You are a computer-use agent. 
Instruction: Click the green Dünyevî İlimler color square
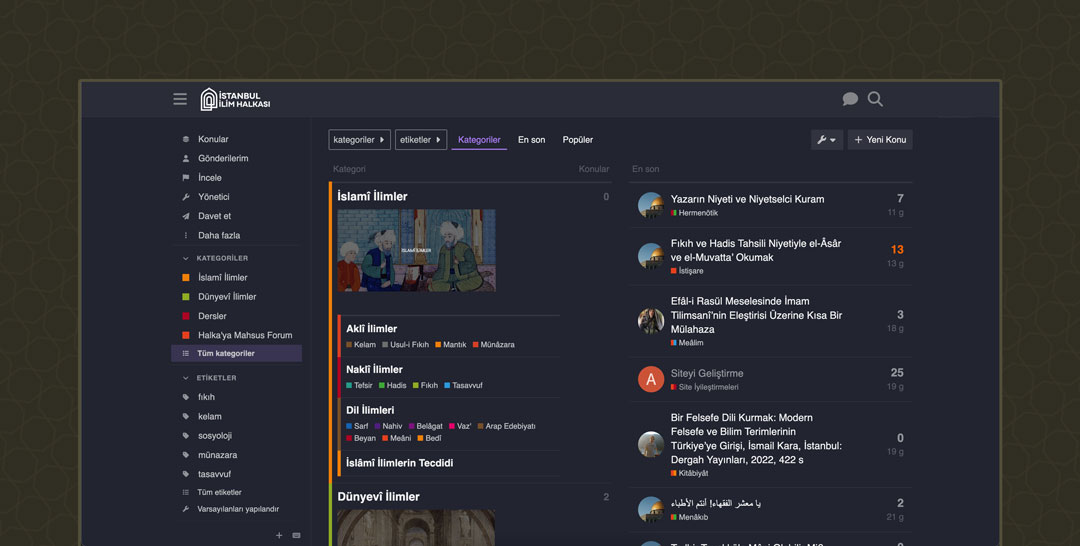click(x=185, y=297)
